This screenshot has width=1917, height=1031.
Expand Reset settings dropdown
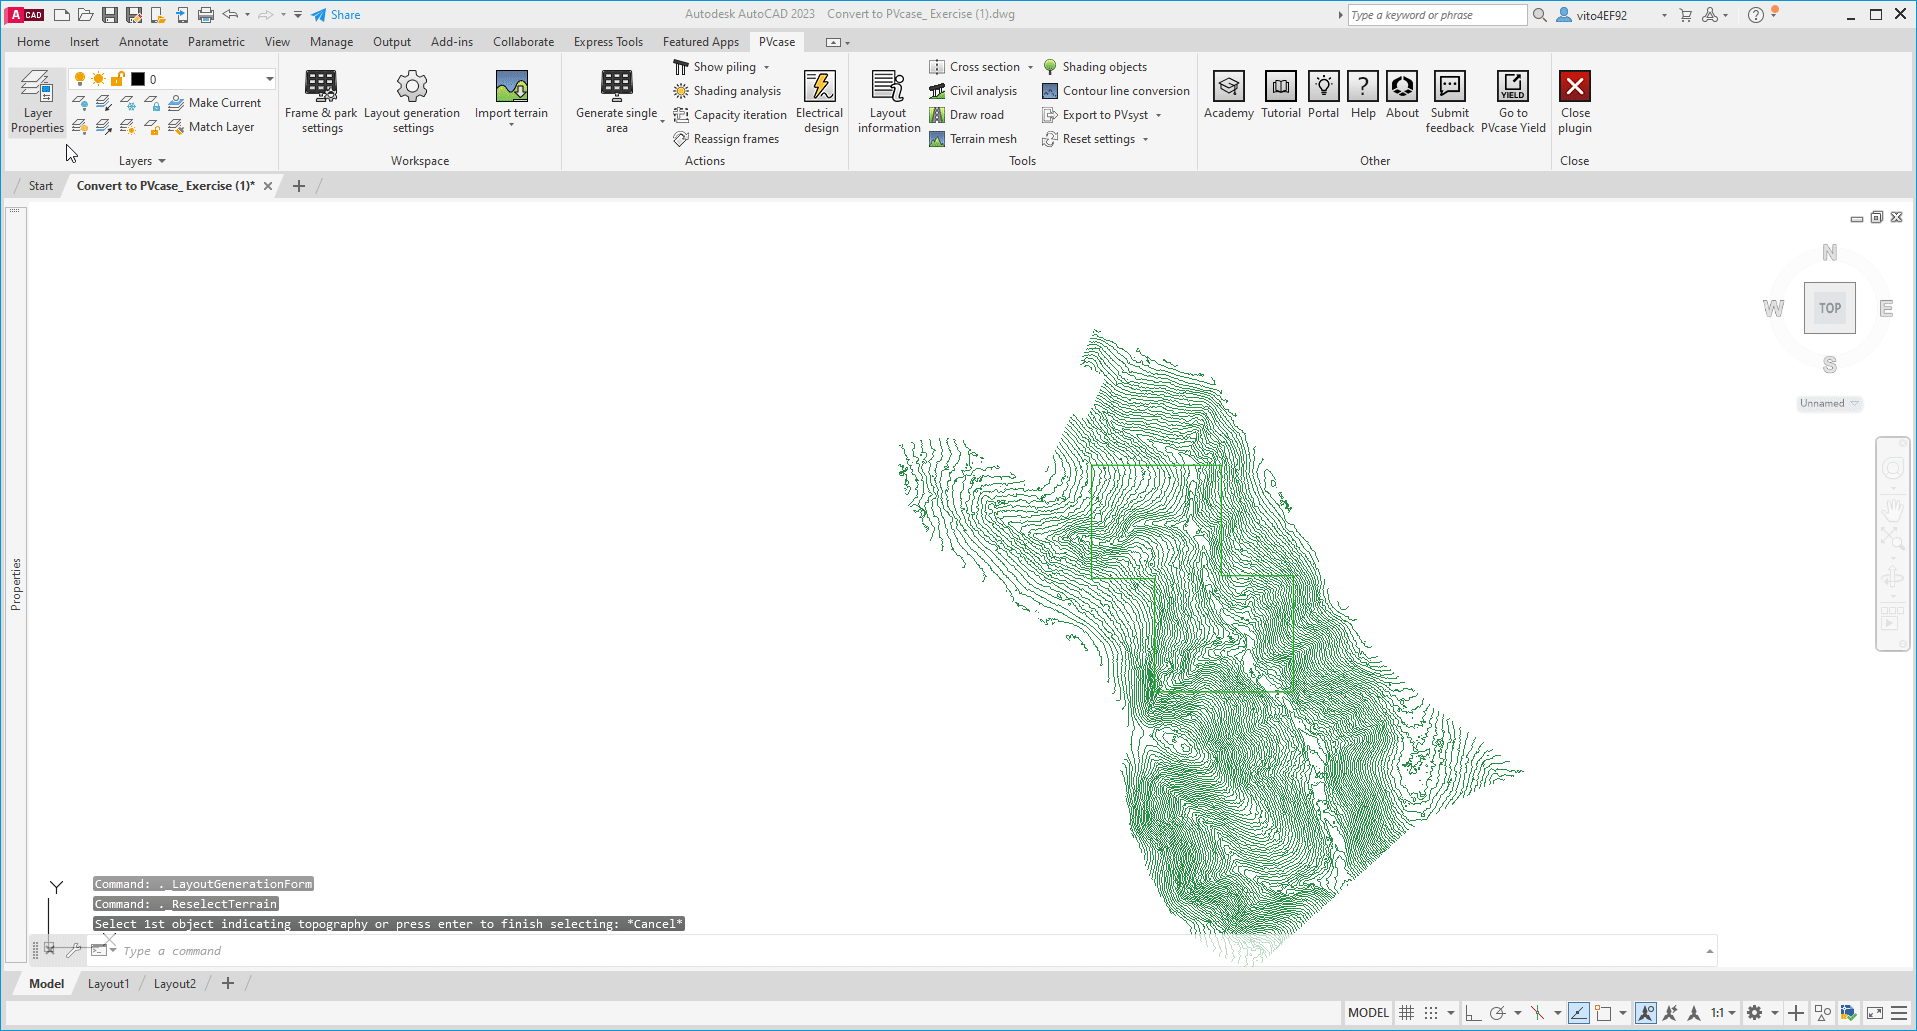(1146, 139)
